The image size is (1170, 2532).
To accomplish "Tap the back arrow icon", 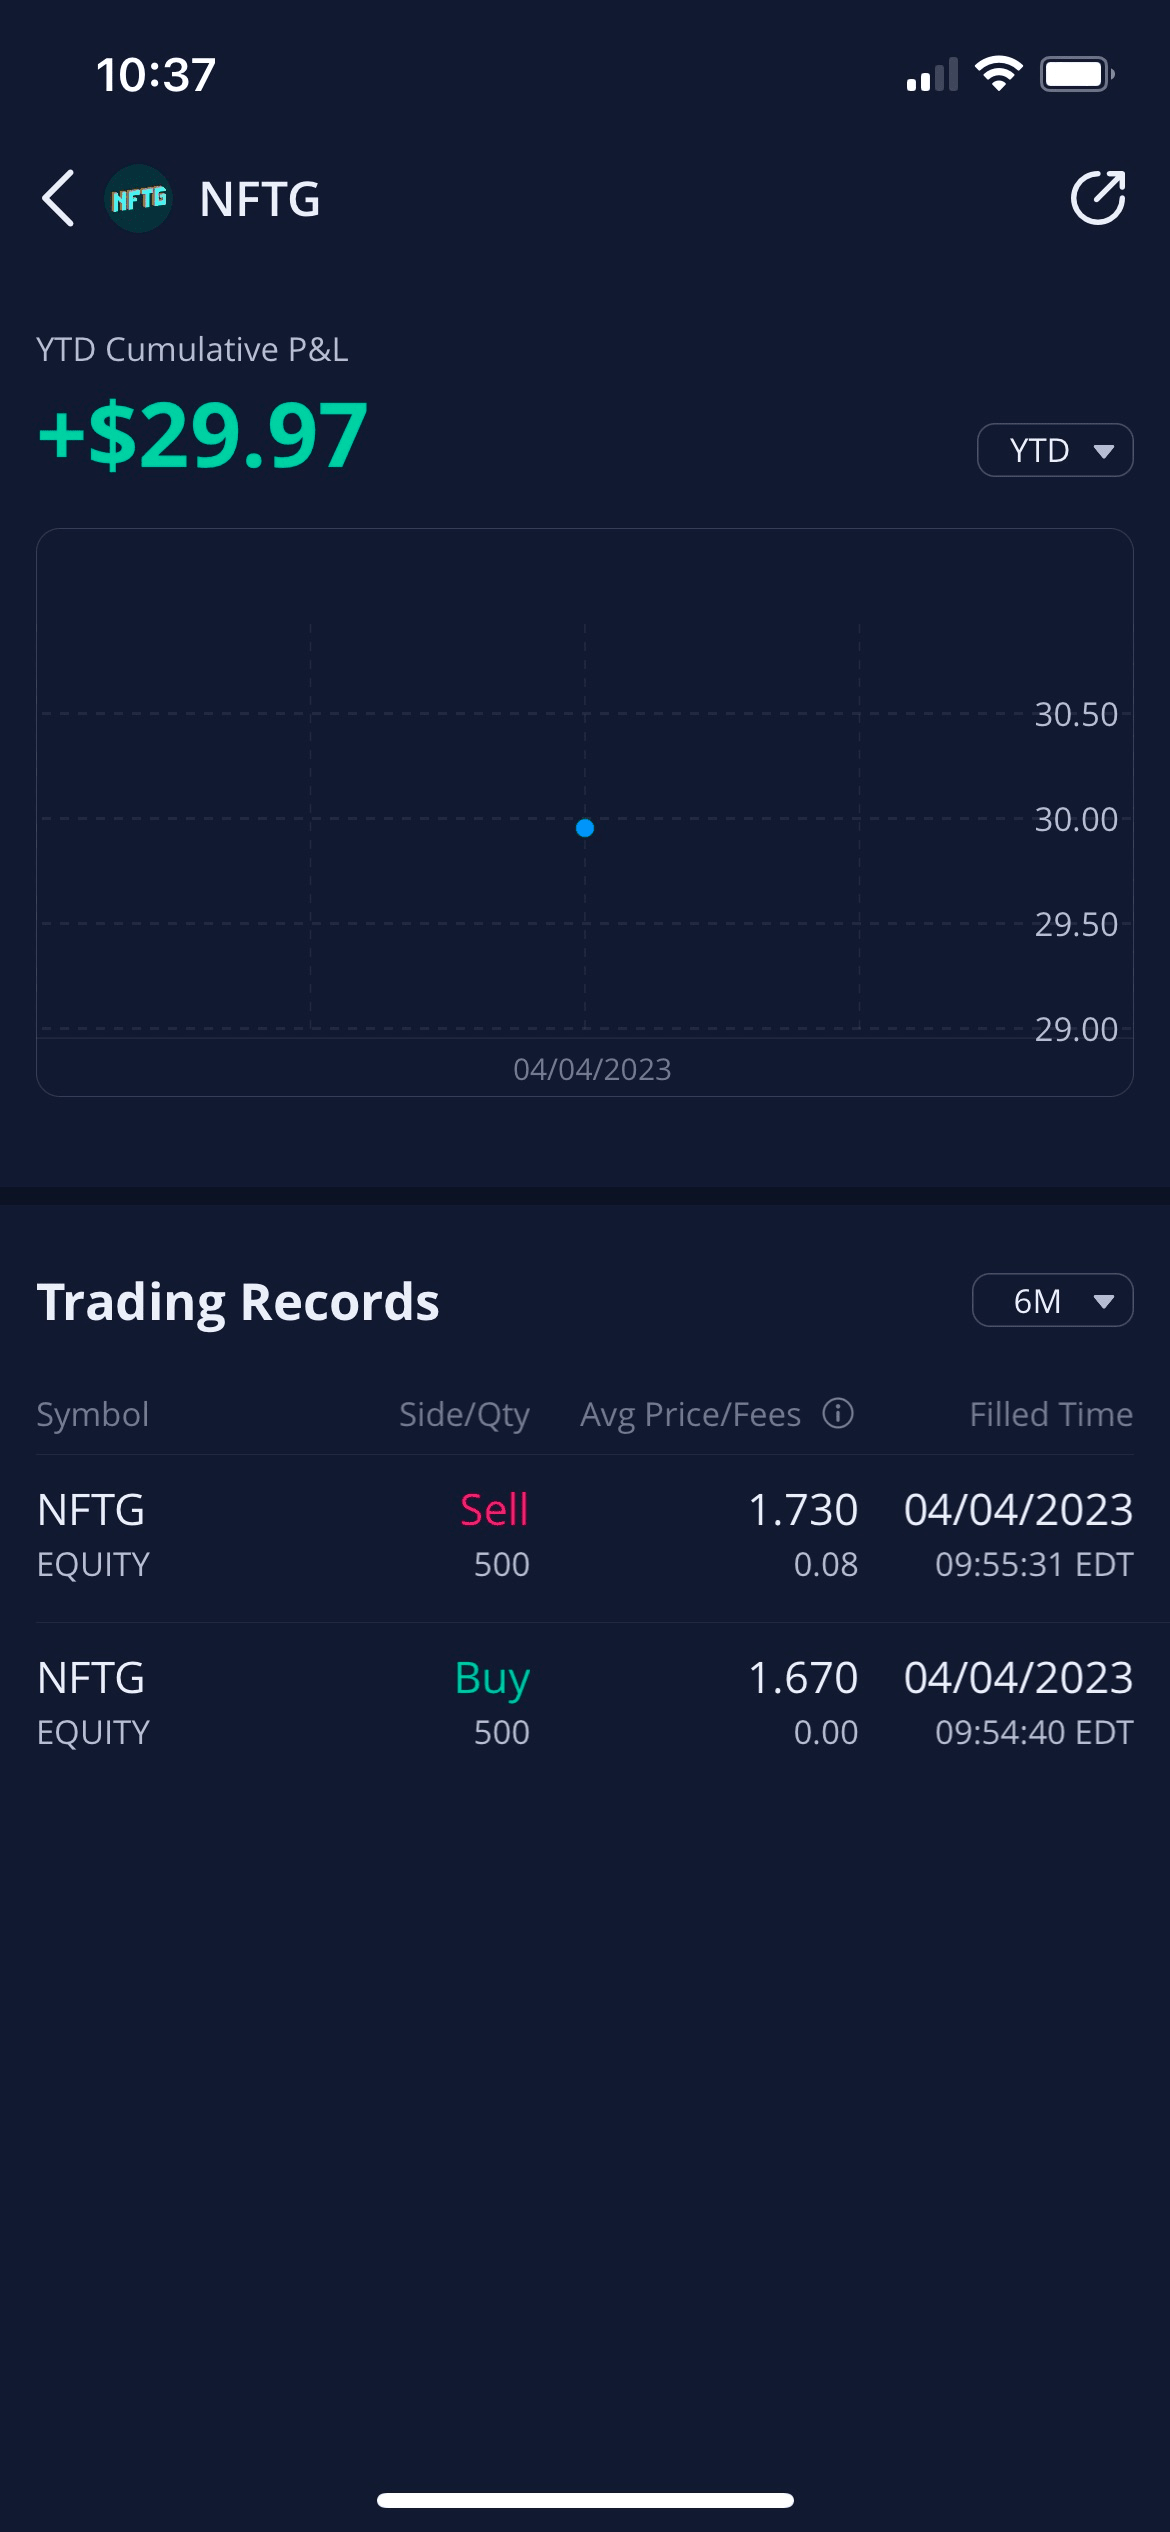I will coord(59,198).
